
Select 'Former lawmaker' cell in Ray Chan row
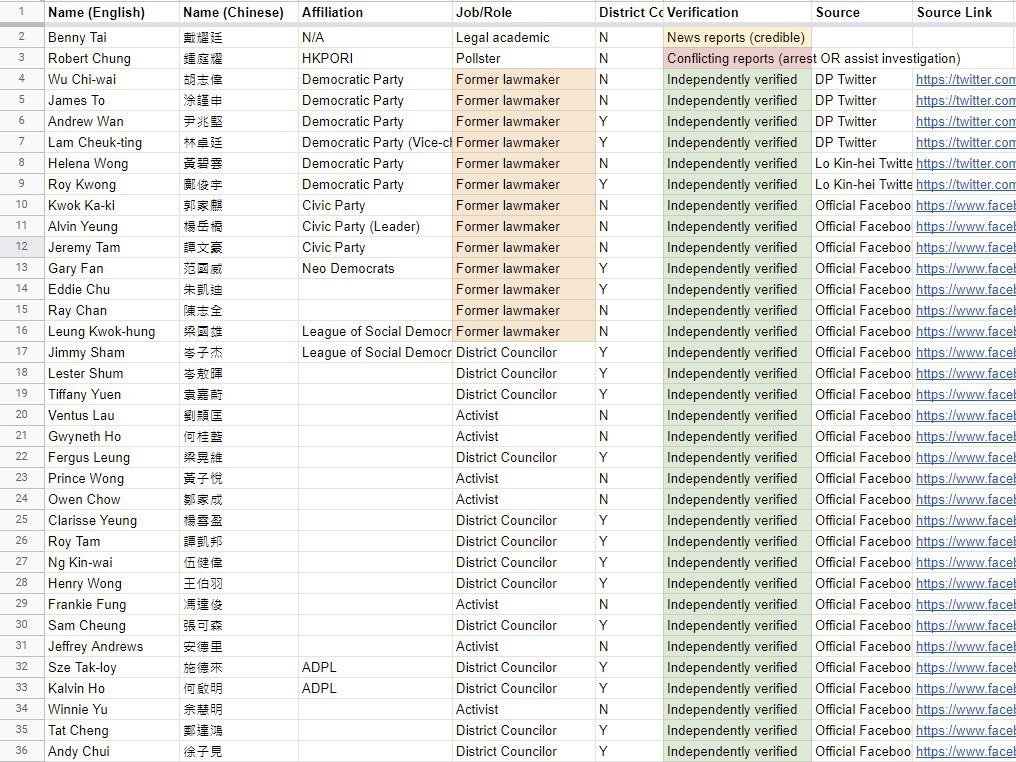[524, 310]
